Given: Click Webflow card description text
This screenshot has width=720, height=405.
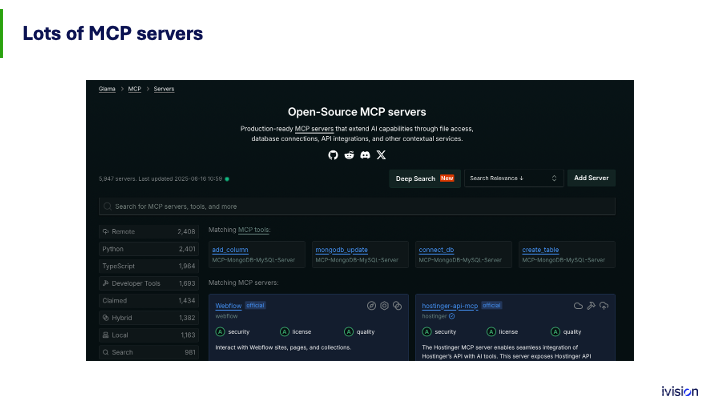Looking at the screenshot, I should 283,348.
